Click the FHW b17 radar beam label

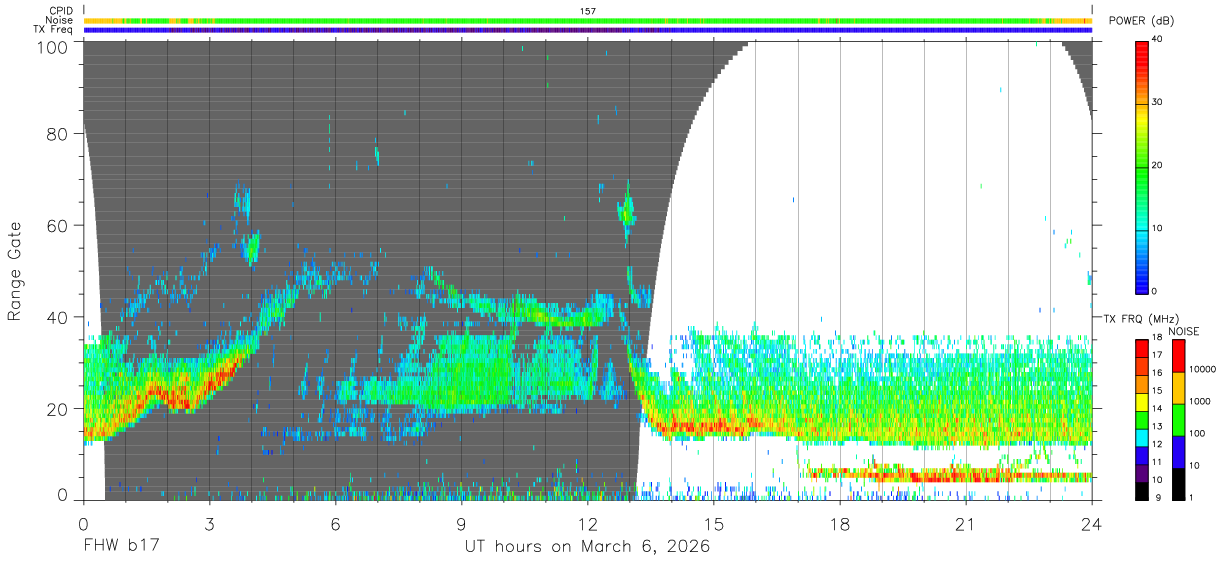[x=121, y=547]
